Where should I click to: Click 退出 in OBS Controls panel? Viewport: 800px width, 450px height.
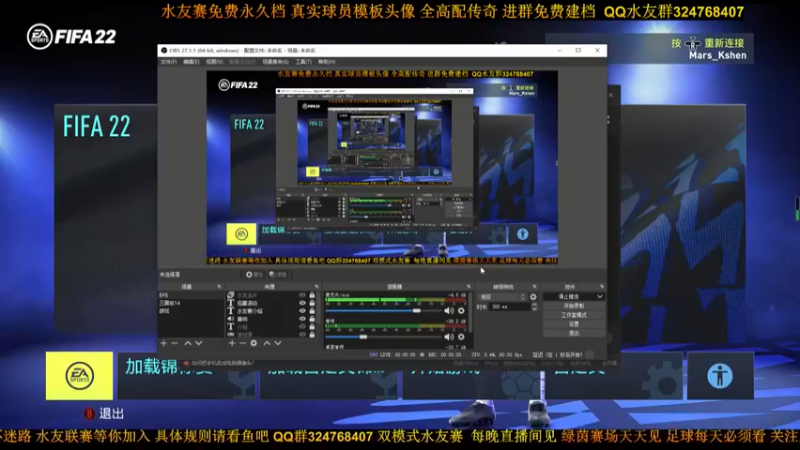click(574, 333)
